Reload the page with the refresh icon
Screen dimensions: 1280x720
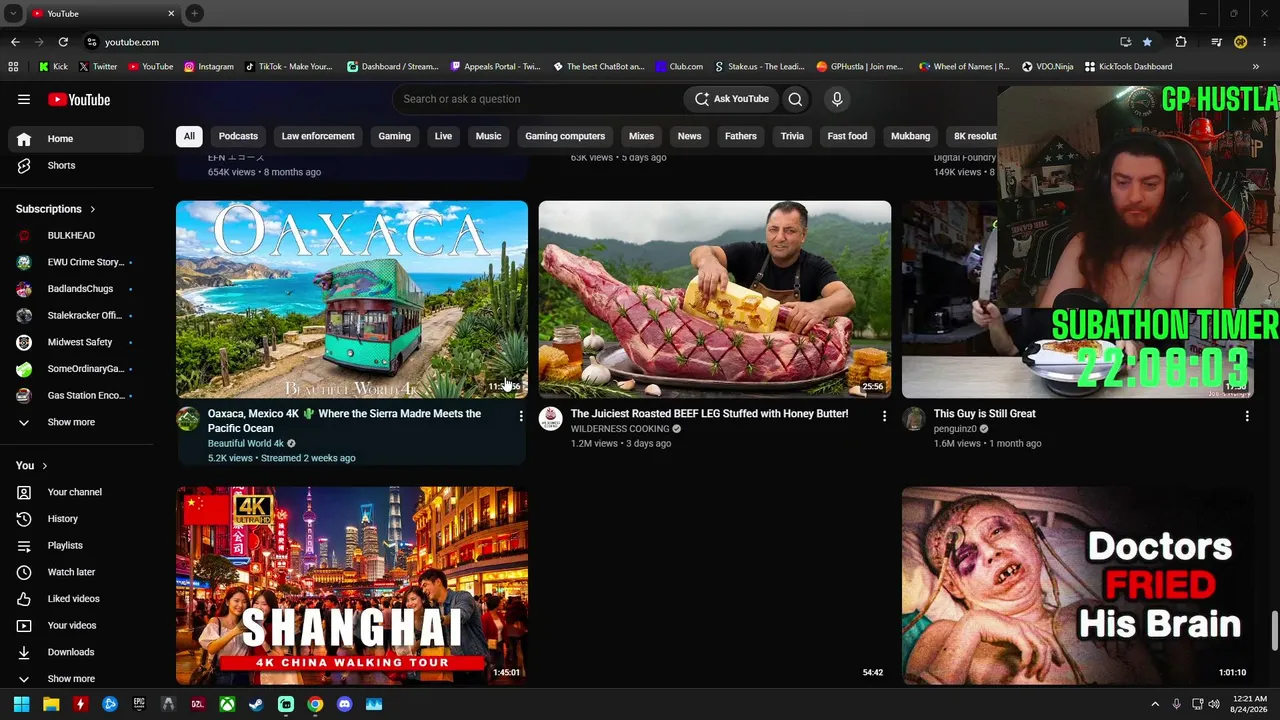(63, 42)
